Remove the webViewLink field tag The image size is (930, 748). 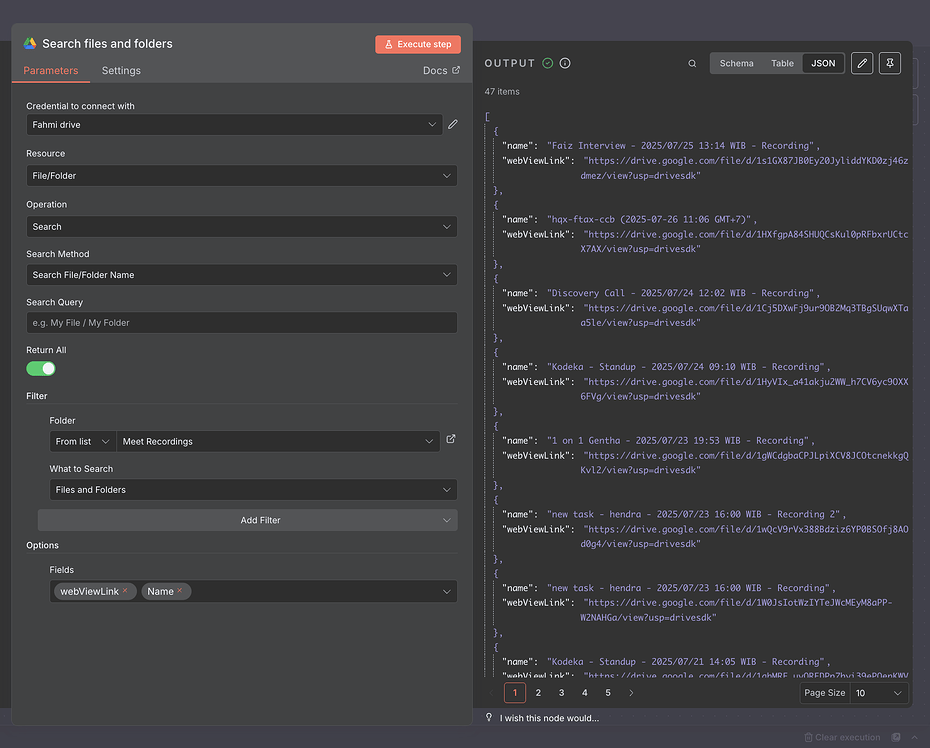point(126,591)
